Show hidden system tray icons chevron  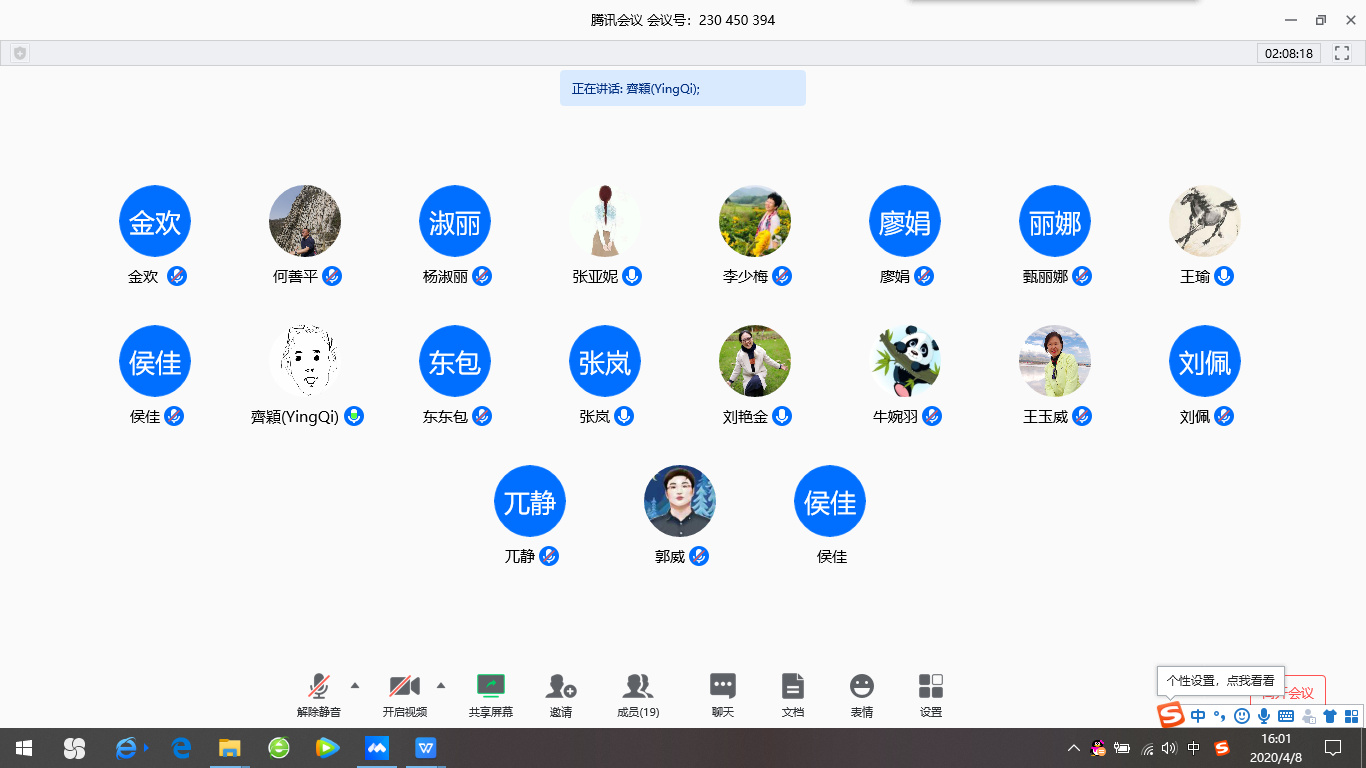pos(1074,748)
